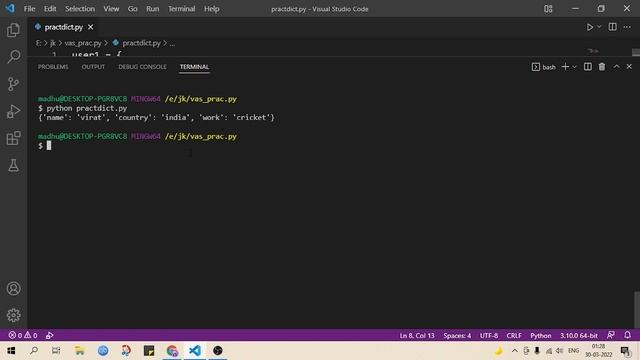This screenshot has width=640, height=360.
Task: Maximize the panel with up chevron
Action: tap(617, 67)
